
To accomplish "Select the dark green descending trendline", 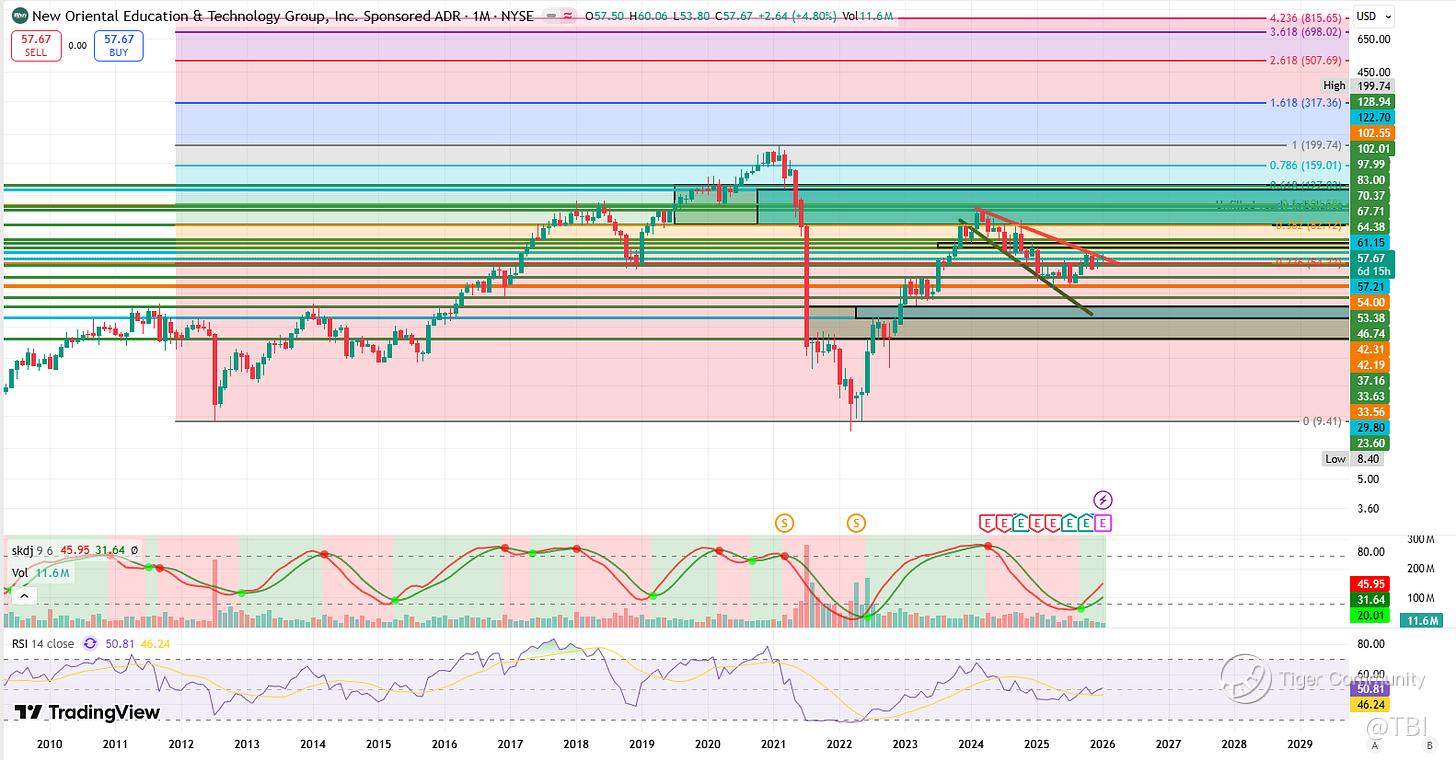I will click(x=1025, y=267).
